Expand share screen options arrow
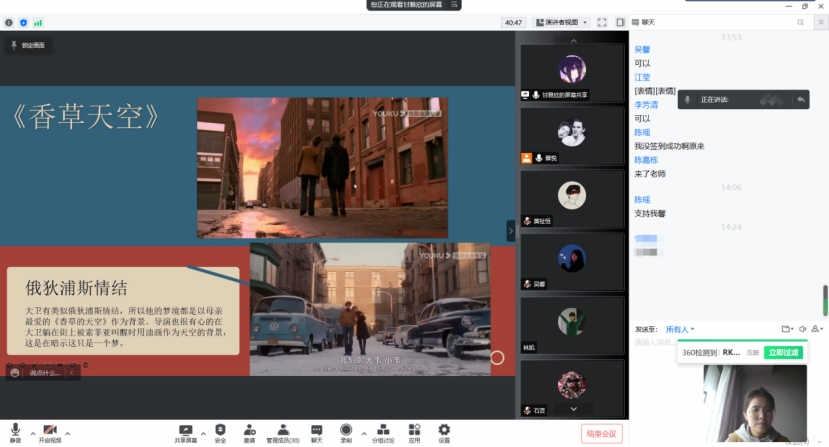829x447 pixels. click(203, 433)
